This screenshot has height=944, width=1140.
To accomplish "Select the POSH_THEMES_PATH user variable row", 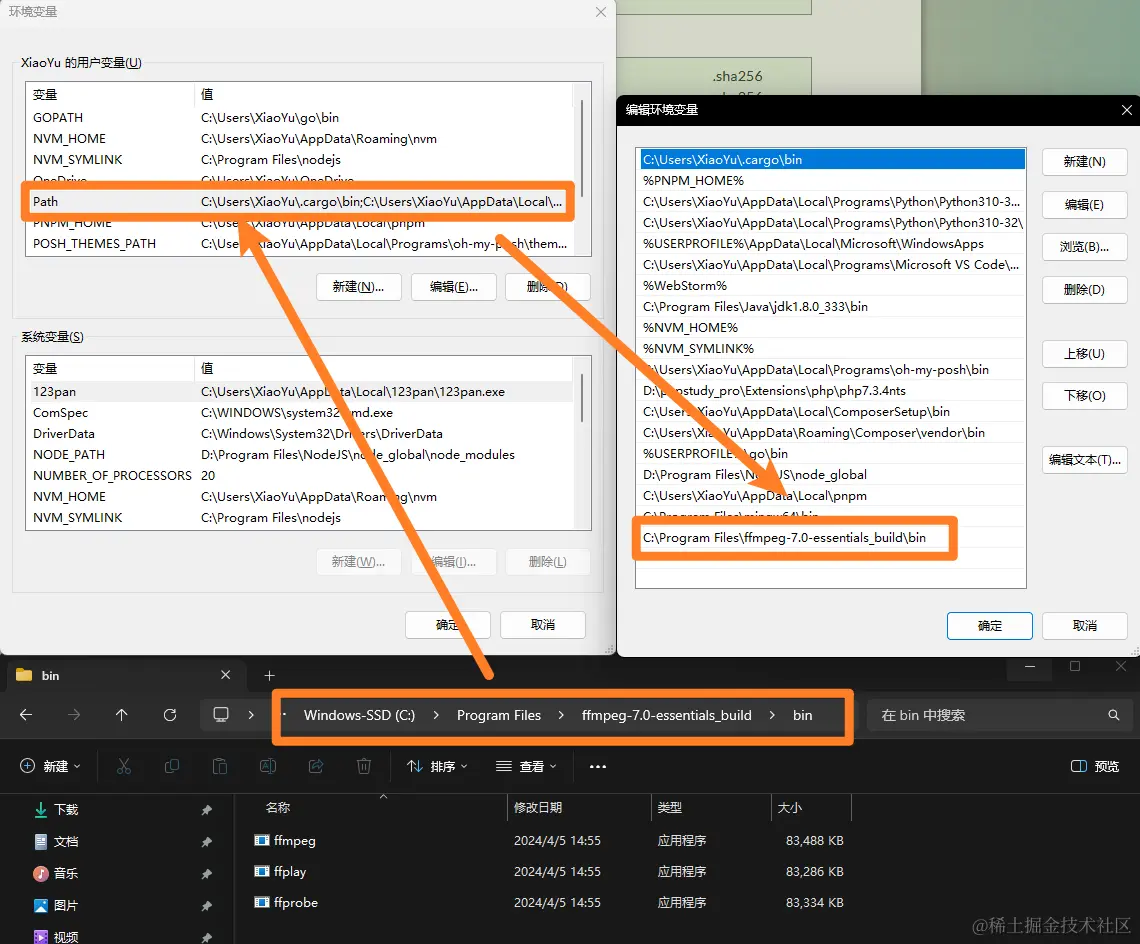I will tap(299, 244).
